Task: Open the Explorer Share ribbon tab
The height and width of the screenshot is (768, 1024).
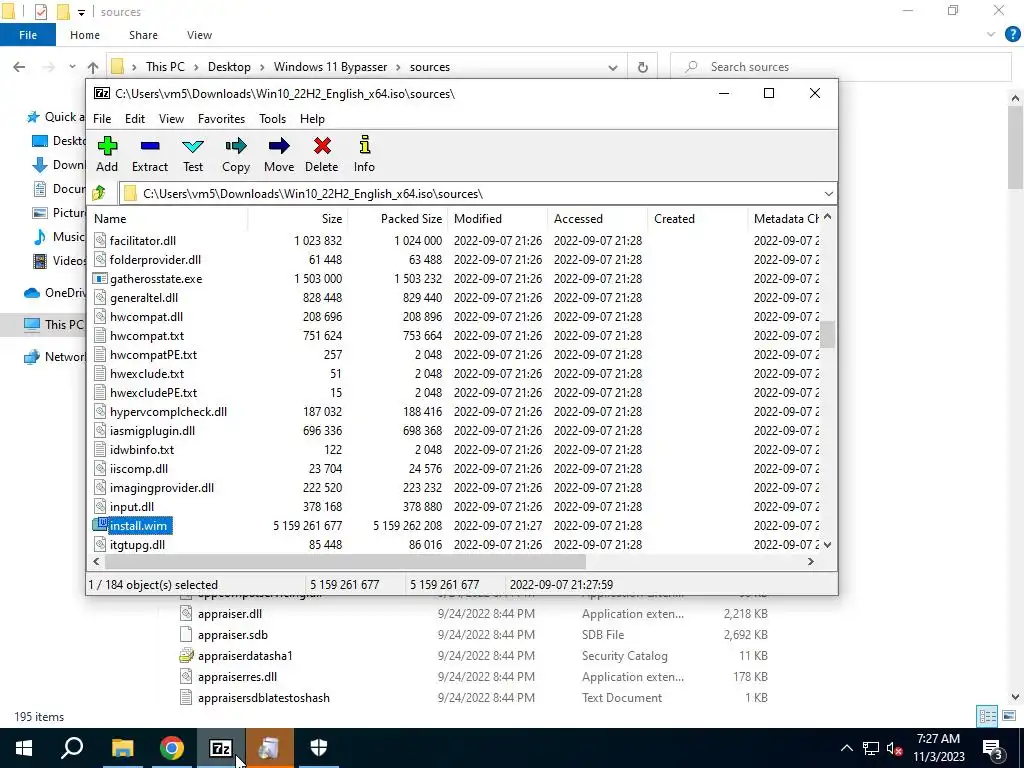Action: pos(143,35)
